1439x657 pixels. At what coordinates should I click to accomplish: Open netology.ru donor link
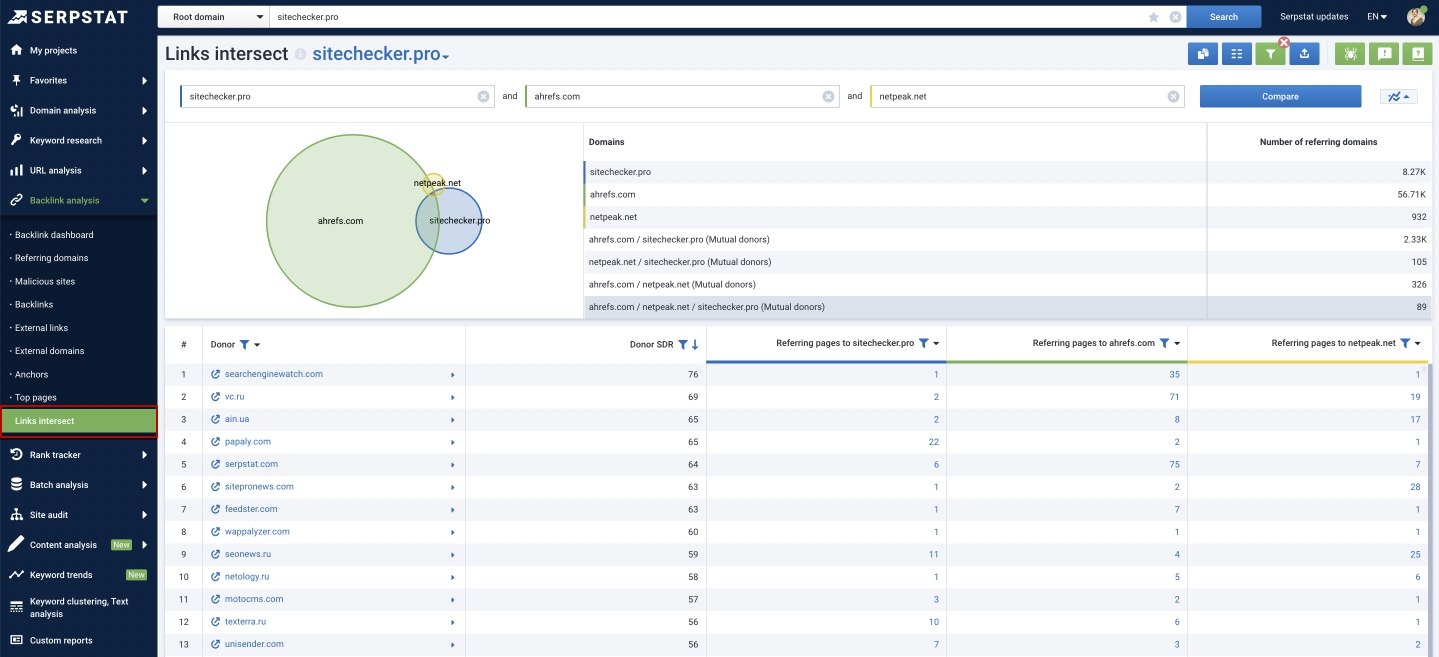(x=247, y=577)
